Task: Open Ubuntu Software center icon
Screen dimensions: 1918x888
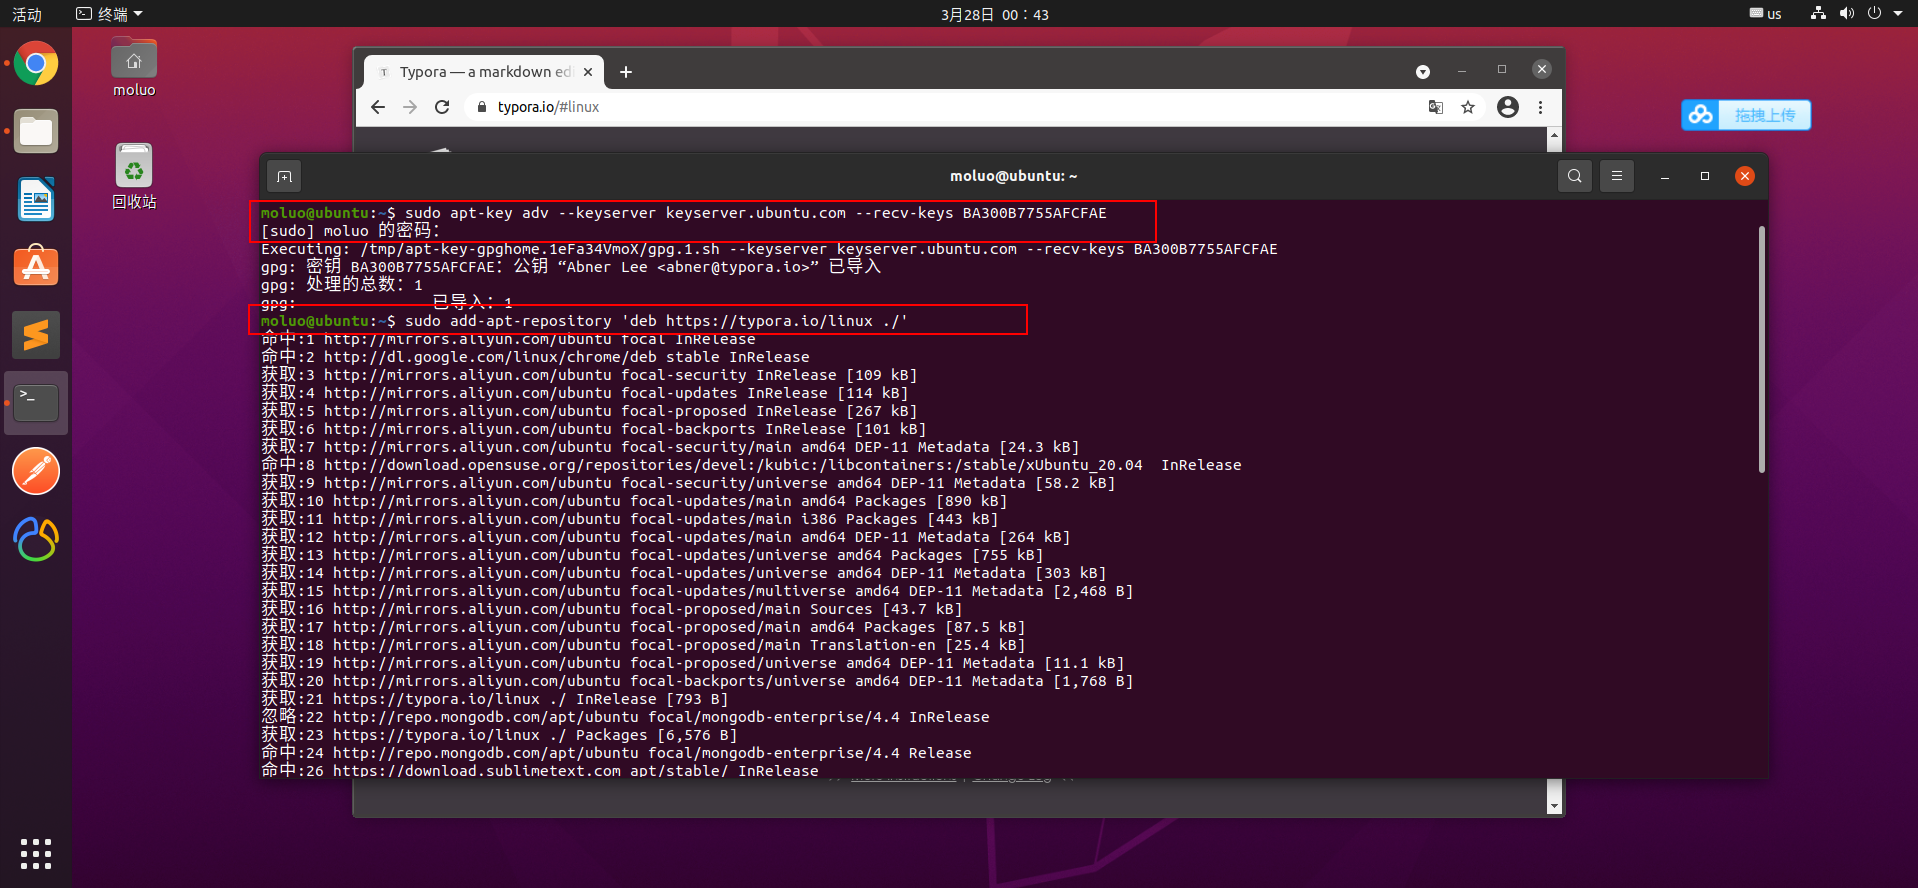Action: [36, 267]
